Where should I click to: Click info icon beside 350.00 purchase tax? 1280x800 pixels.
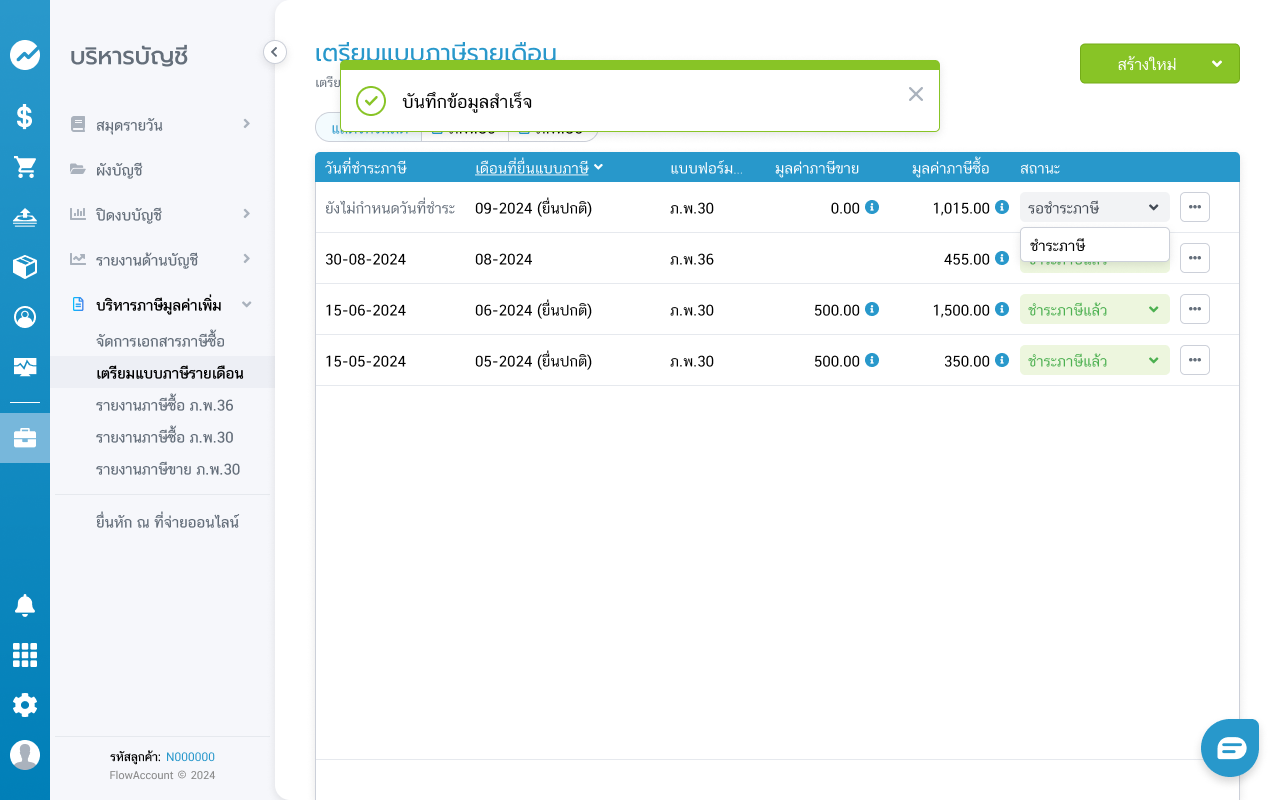point(1002,360)
